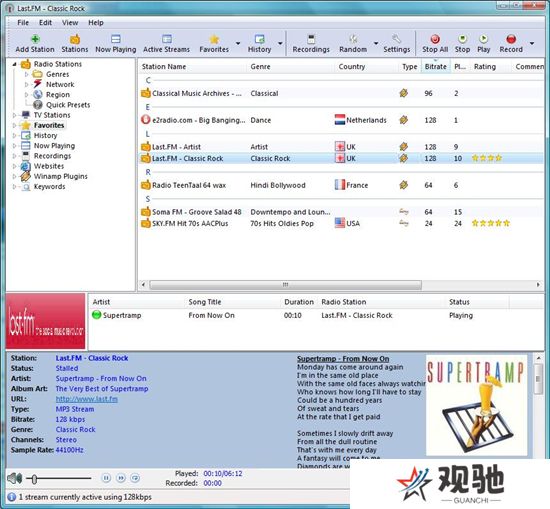Screen dimensions: 550x509
Task: Click the Supertramp album cover art
Action: pos(476,406)
